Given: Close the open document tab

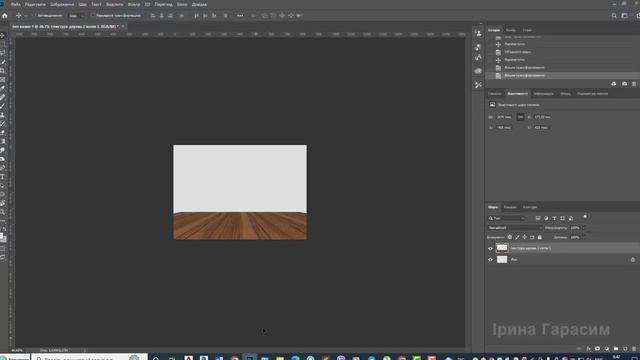Looking at the screenshot, I should (x=123, y=26).
